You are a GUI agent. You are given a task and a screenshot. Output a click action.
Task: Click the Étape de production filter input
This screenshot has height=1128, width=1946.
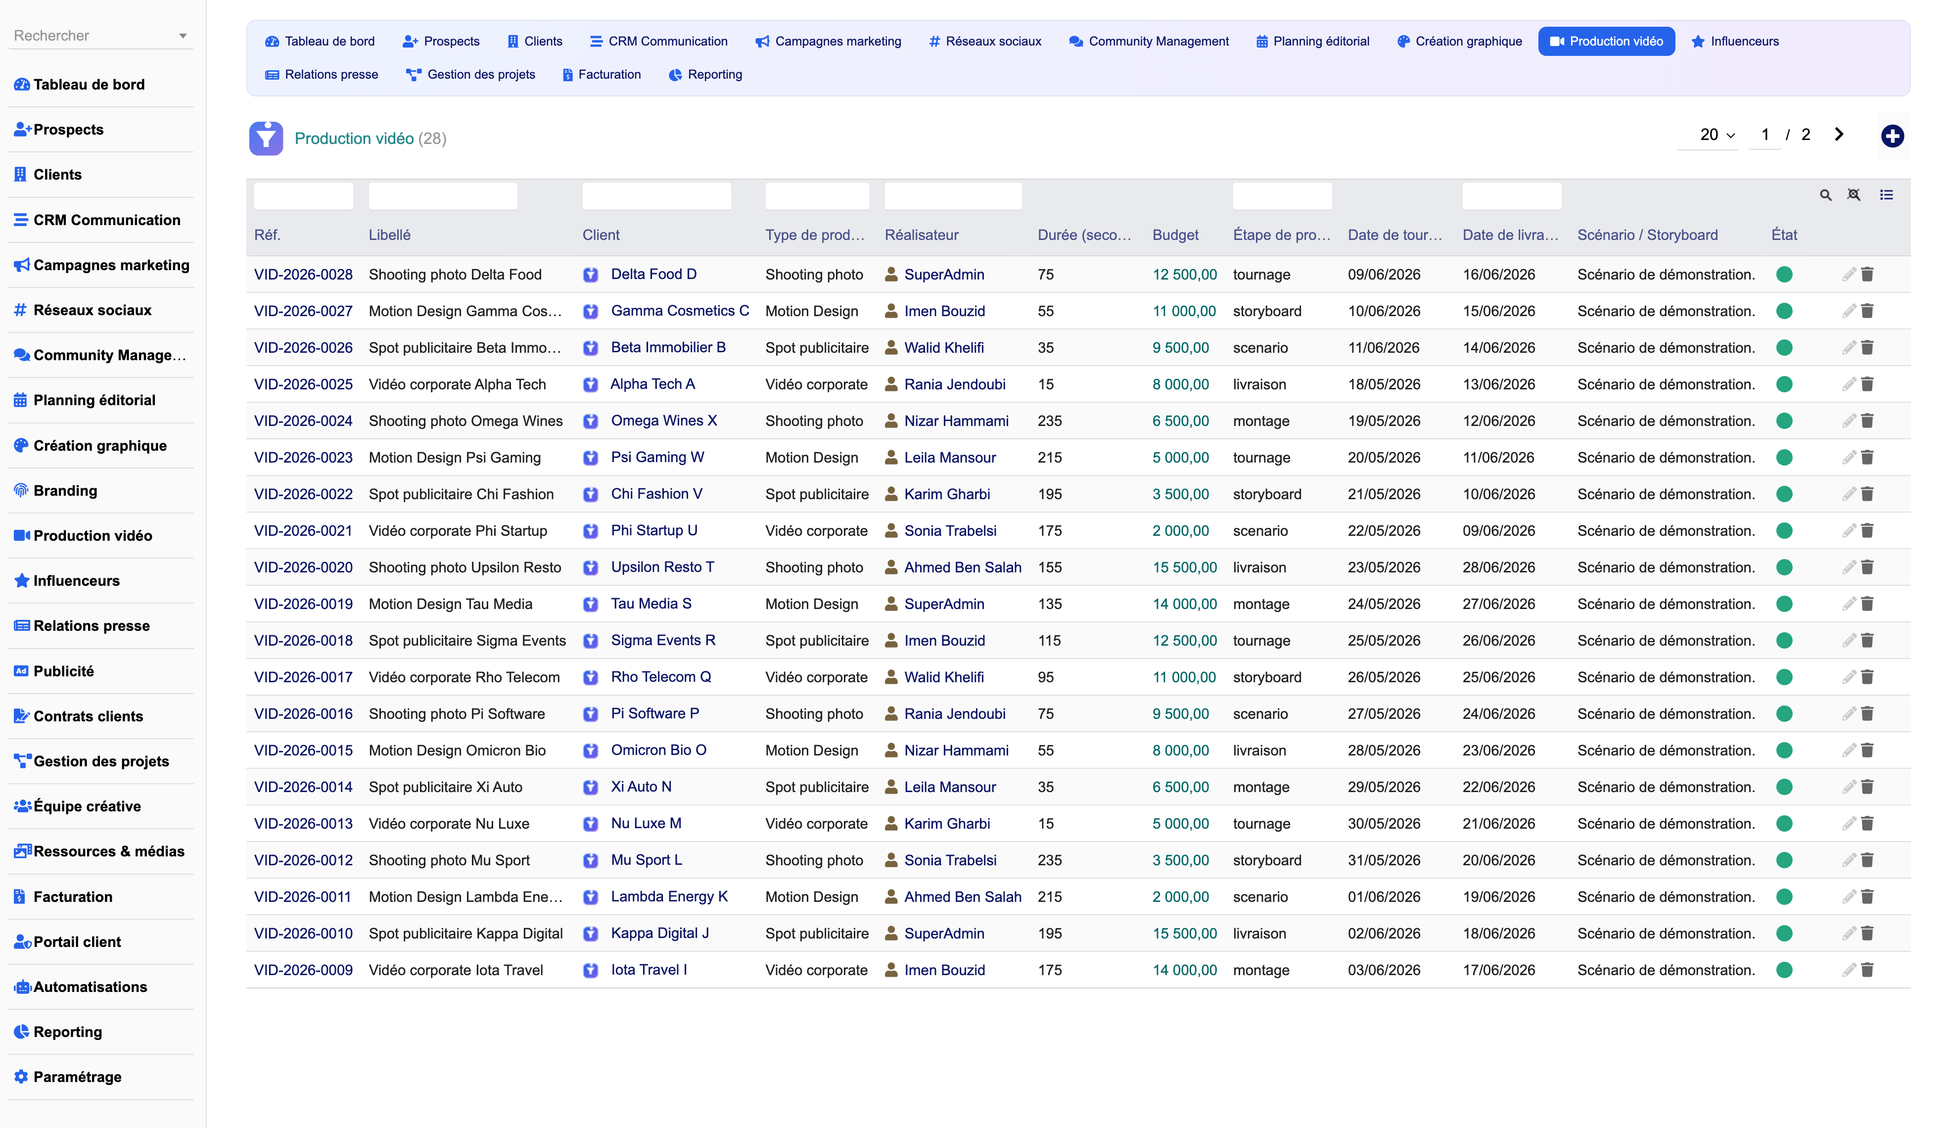1281,196
